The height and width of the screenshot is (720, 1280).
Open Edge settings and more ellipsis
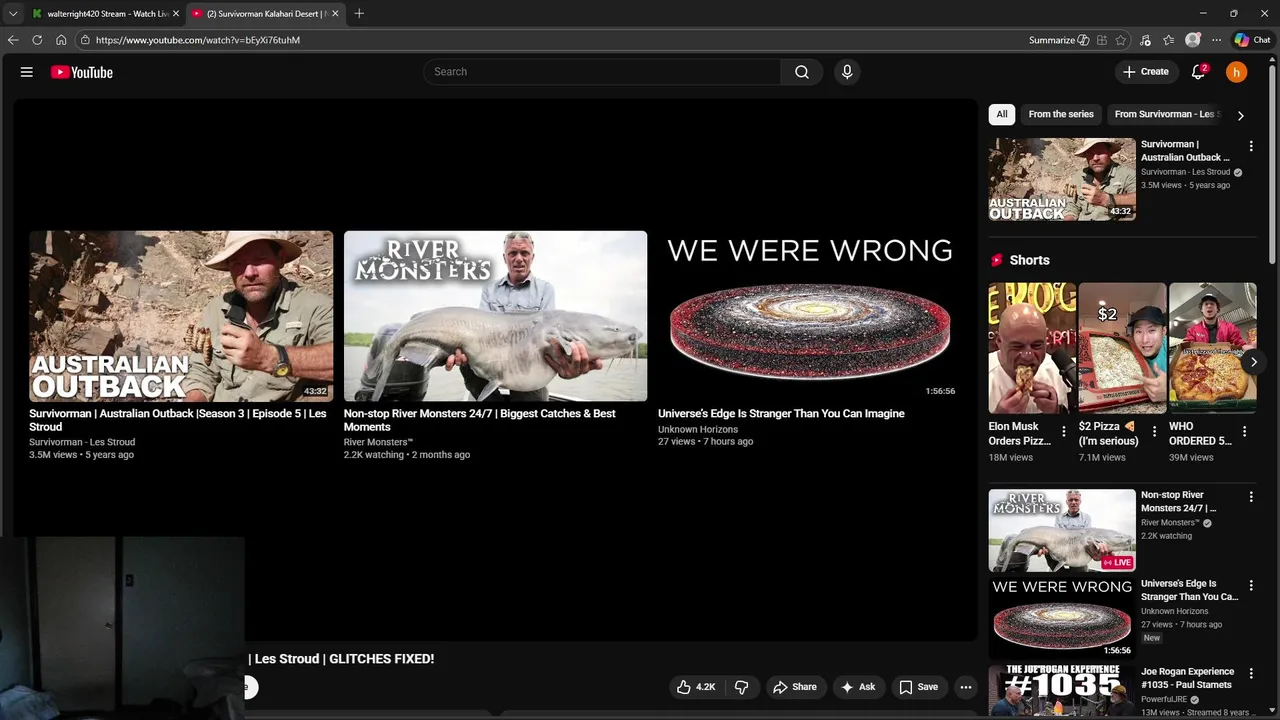1216,40
